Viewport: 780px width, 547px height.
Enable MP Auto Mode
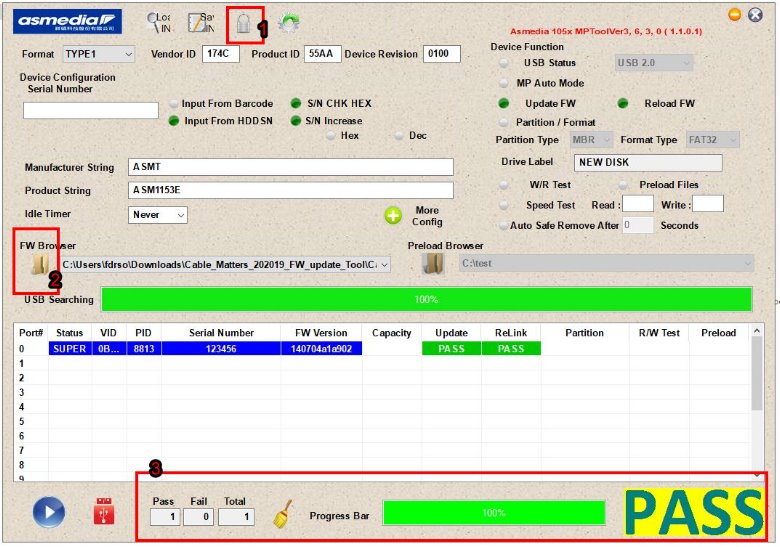click(x=503, y=83)
